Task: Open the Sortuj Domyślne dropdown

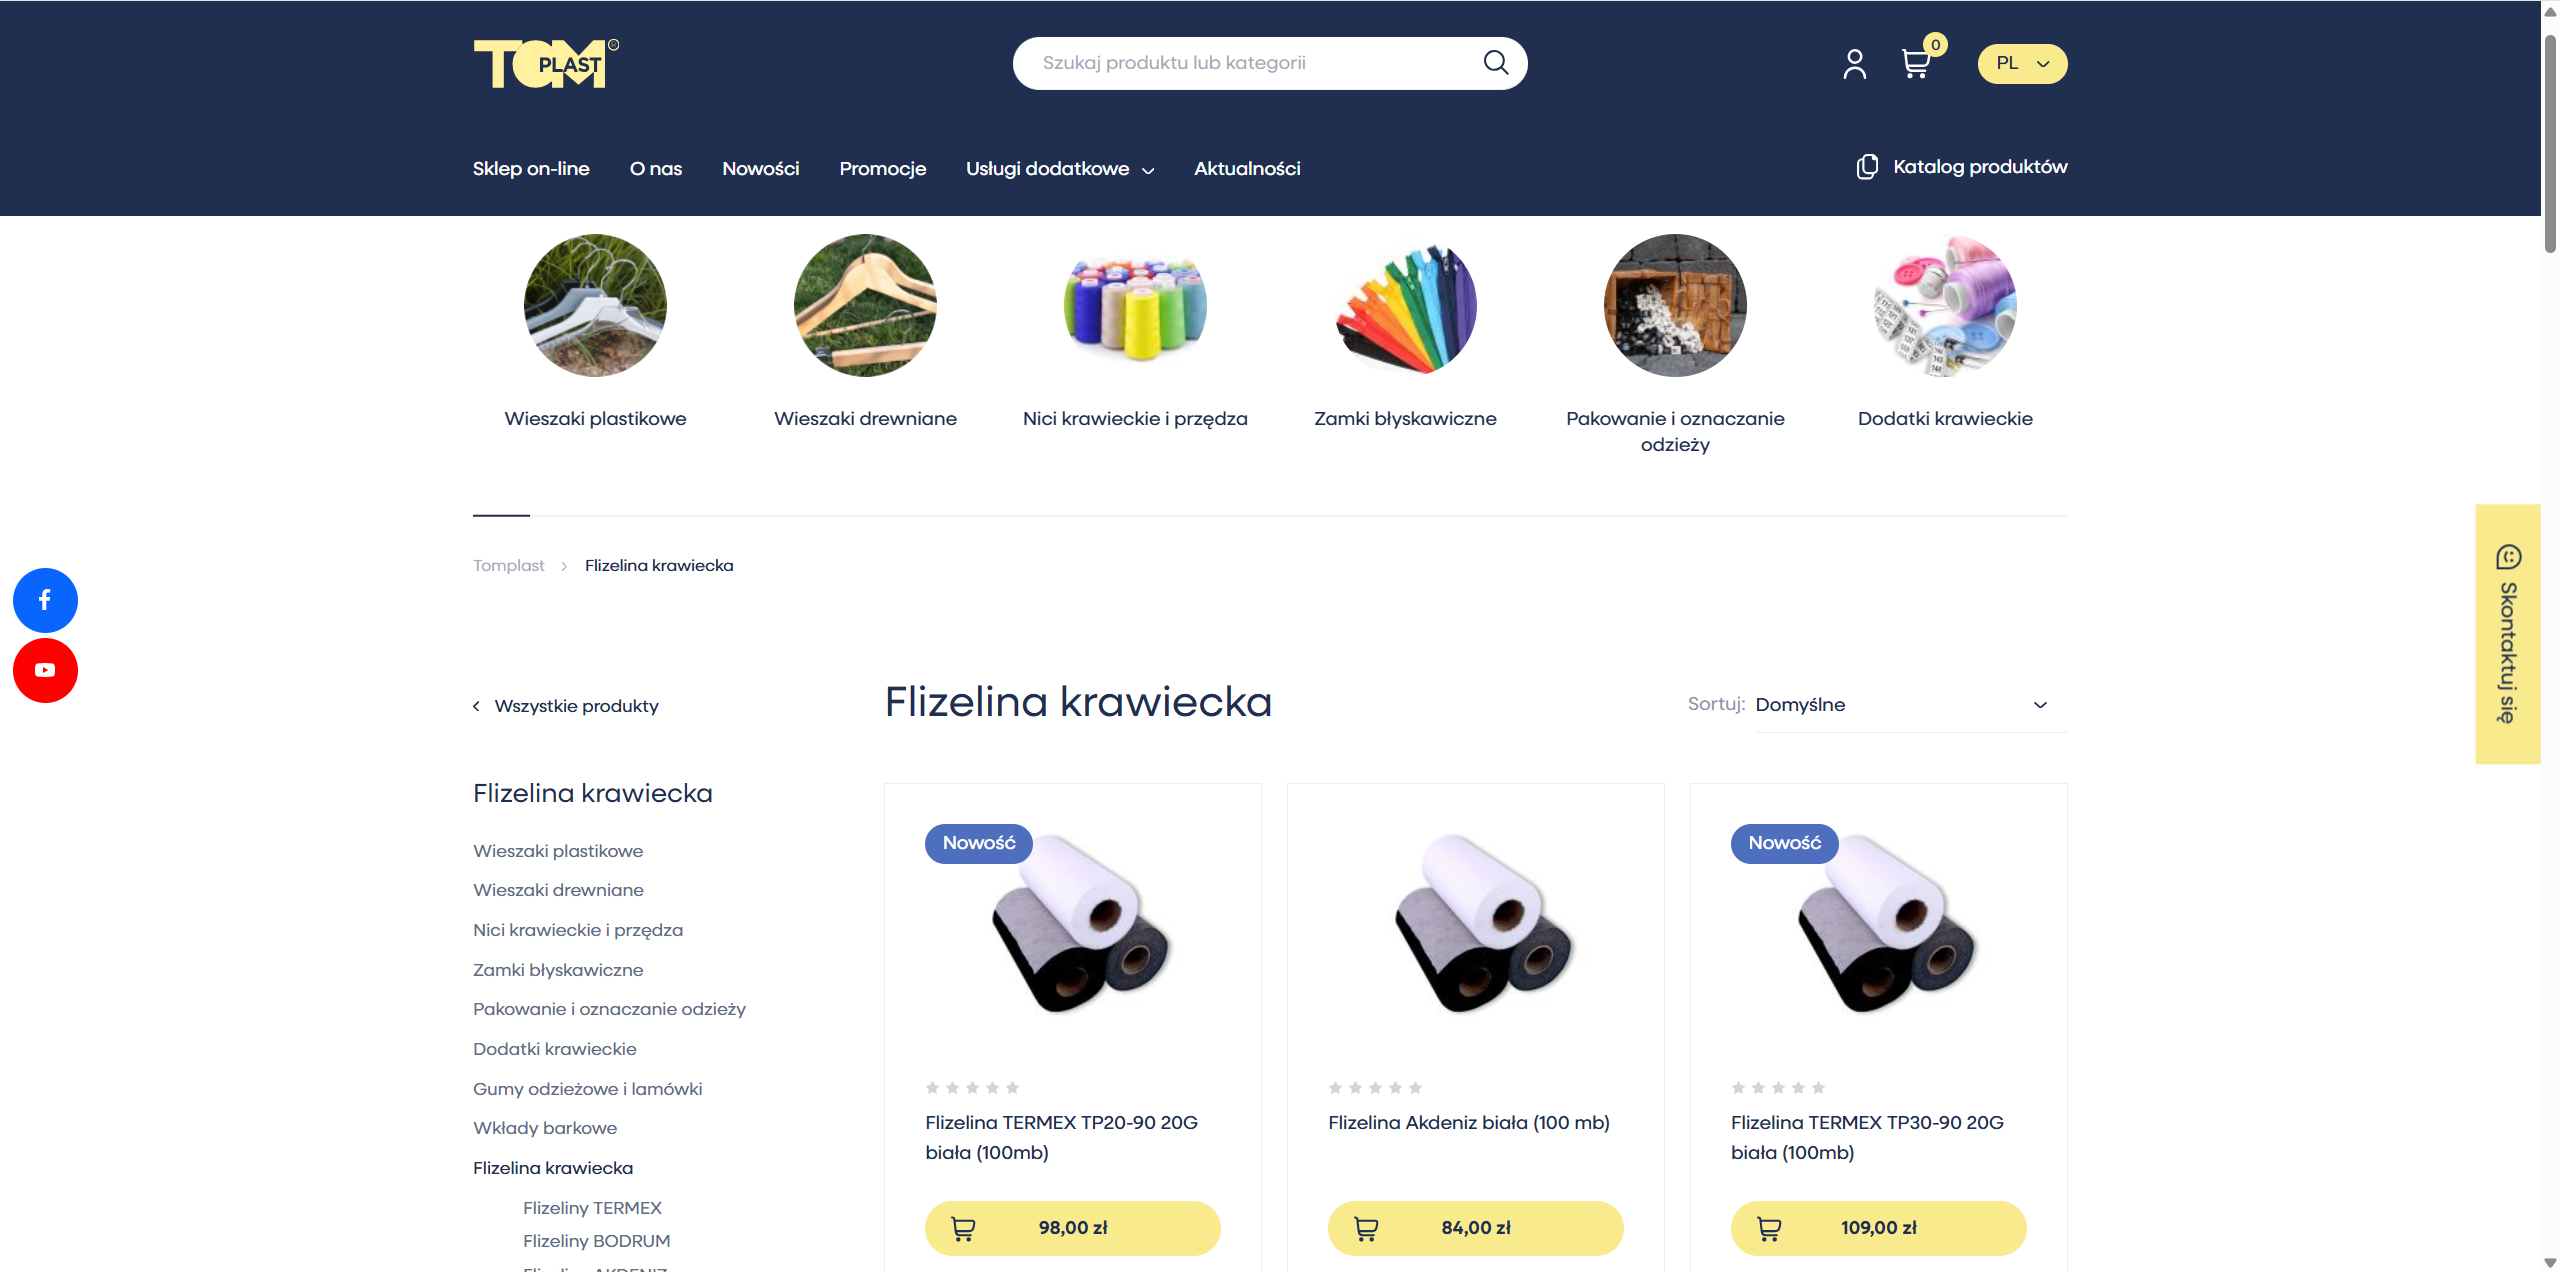Action: click(1910, 705)
